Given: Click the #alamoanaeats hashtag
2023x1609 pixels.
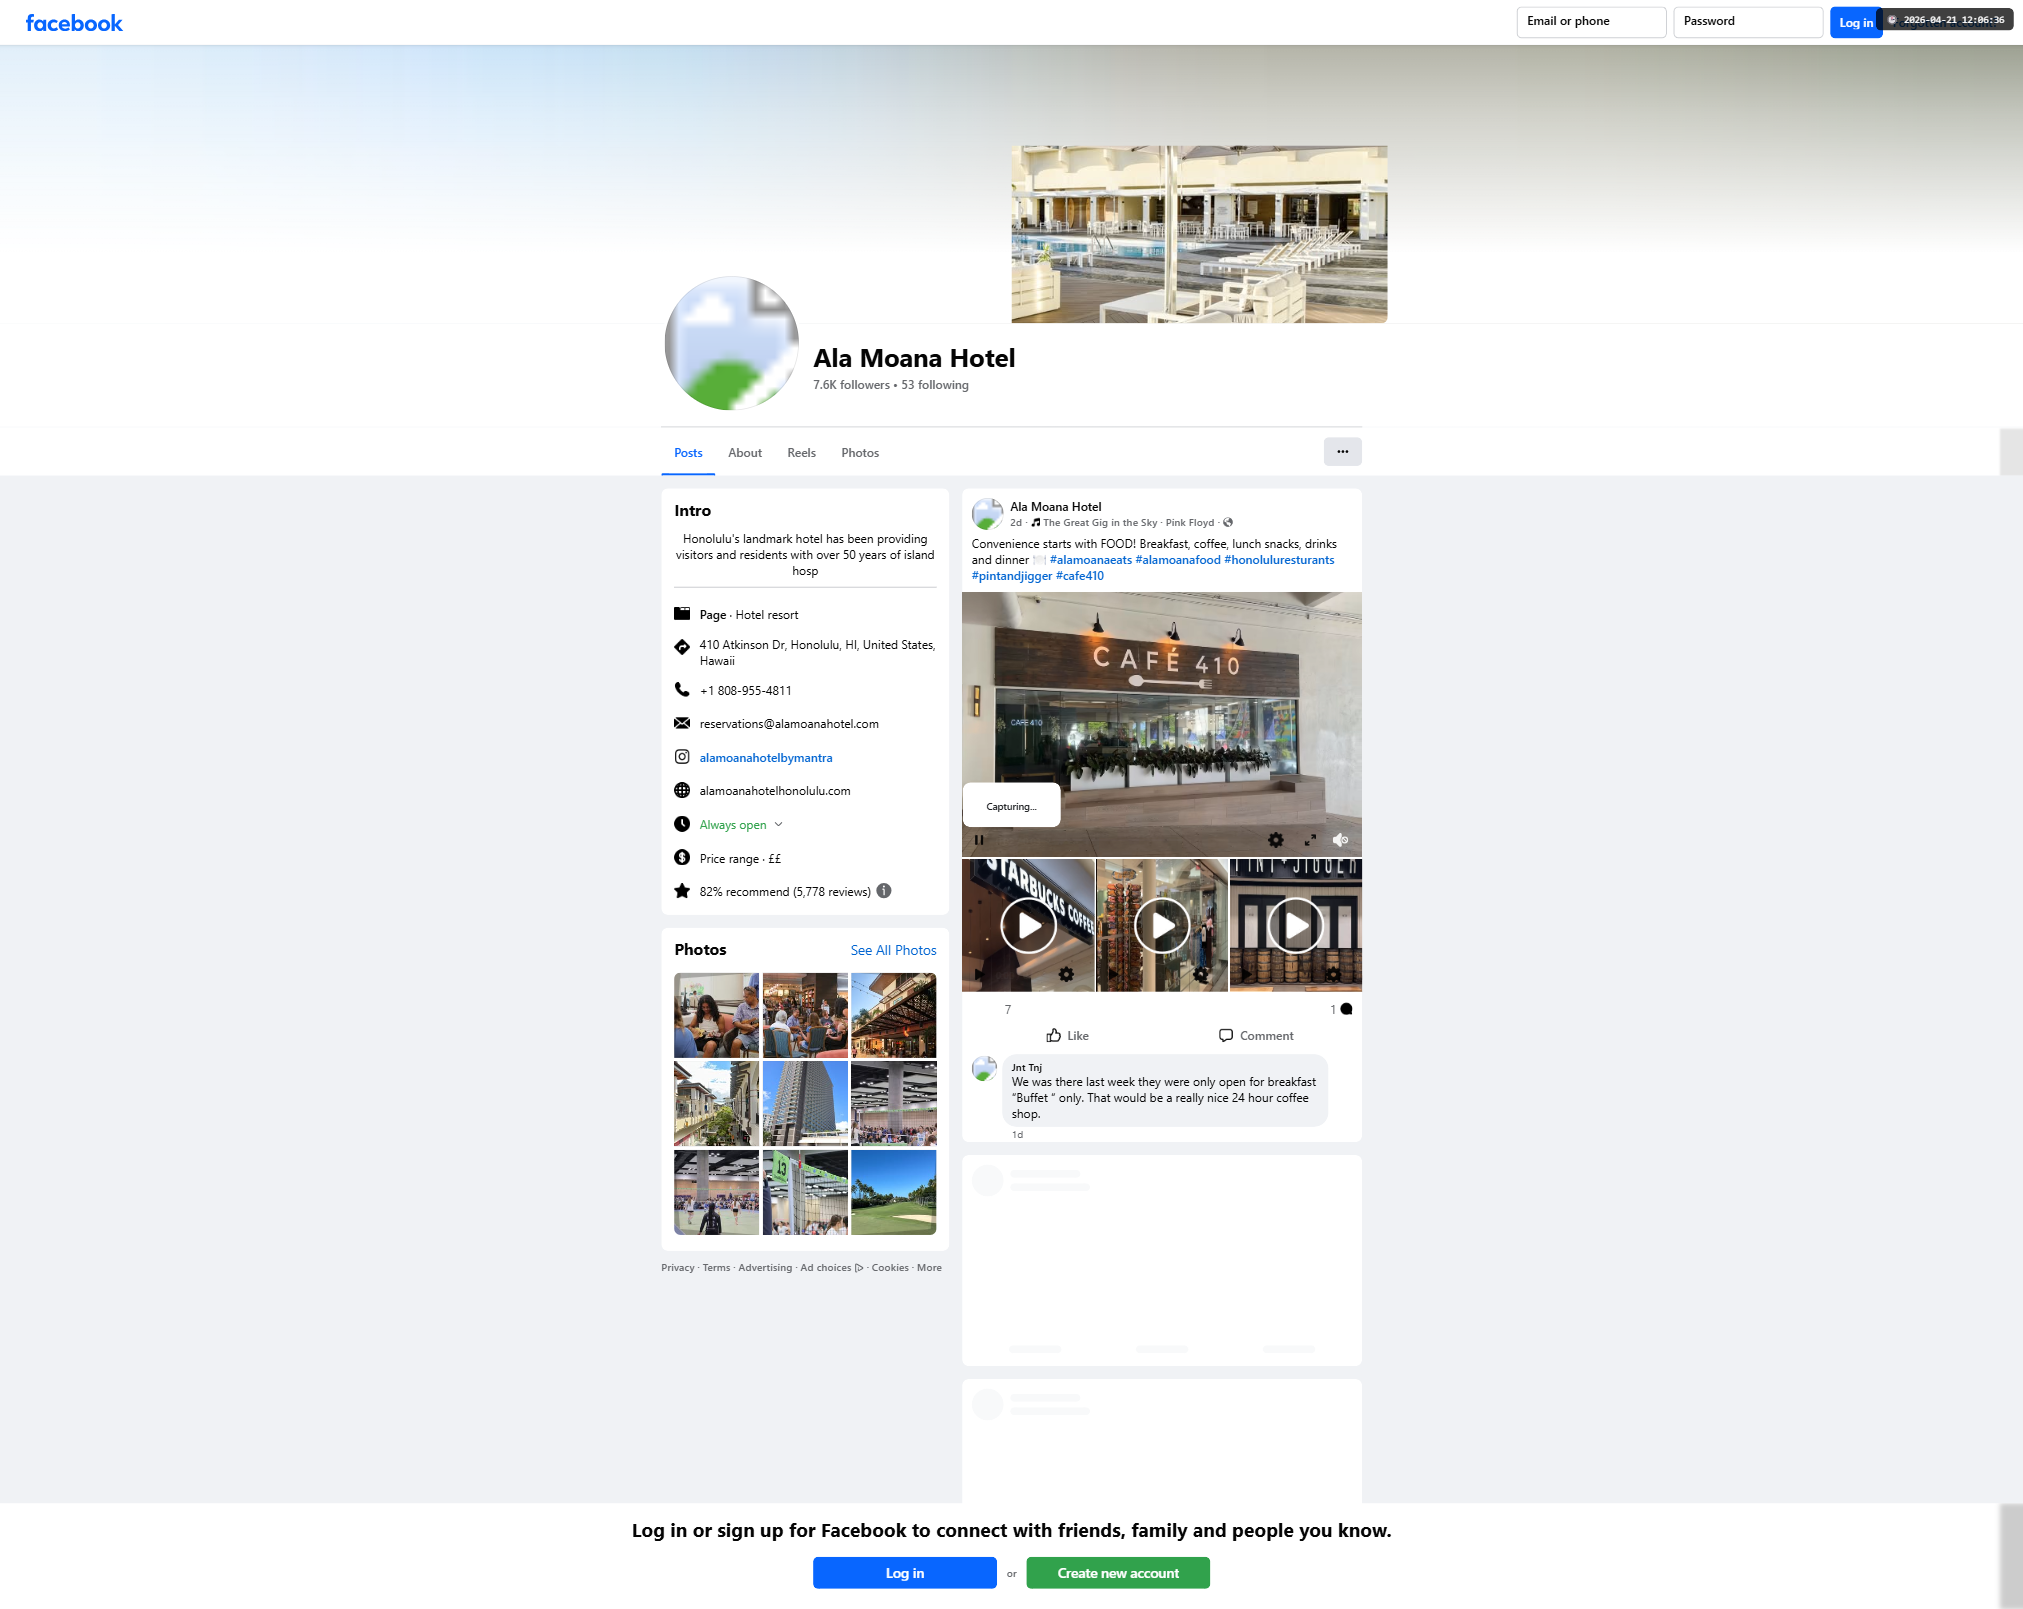Looking at the screenshot, I should pos(1091,560).
